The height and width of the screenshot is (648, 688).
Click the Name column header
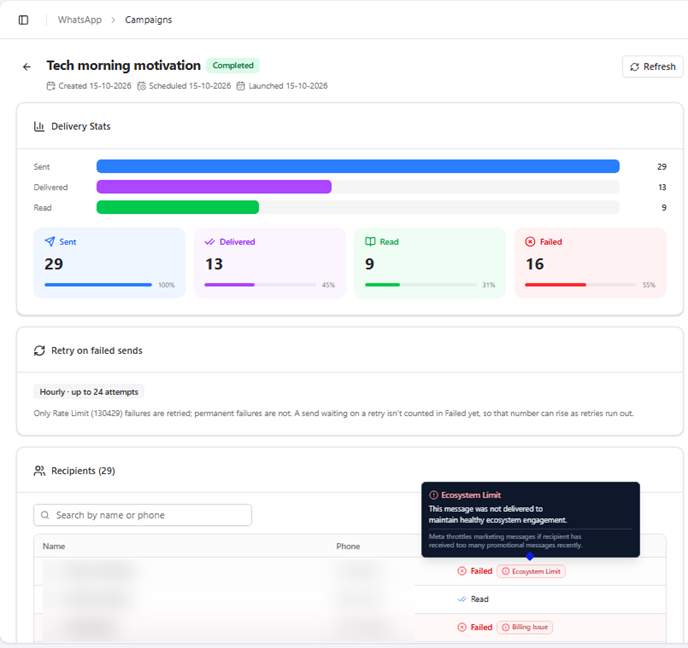coord(54,546)
